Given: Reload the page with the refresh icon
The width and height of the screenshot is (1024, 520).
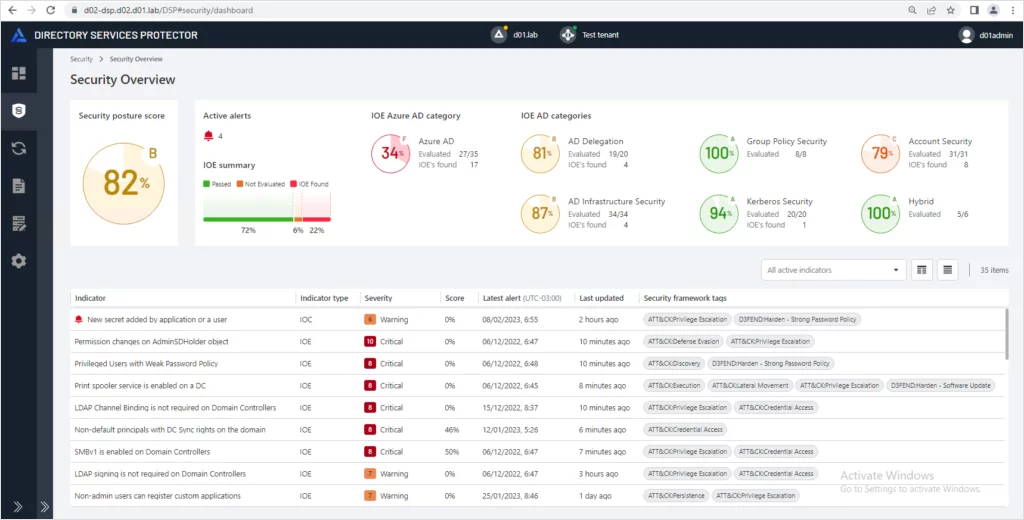Looking at the screenshot, I should click(50, 10).
